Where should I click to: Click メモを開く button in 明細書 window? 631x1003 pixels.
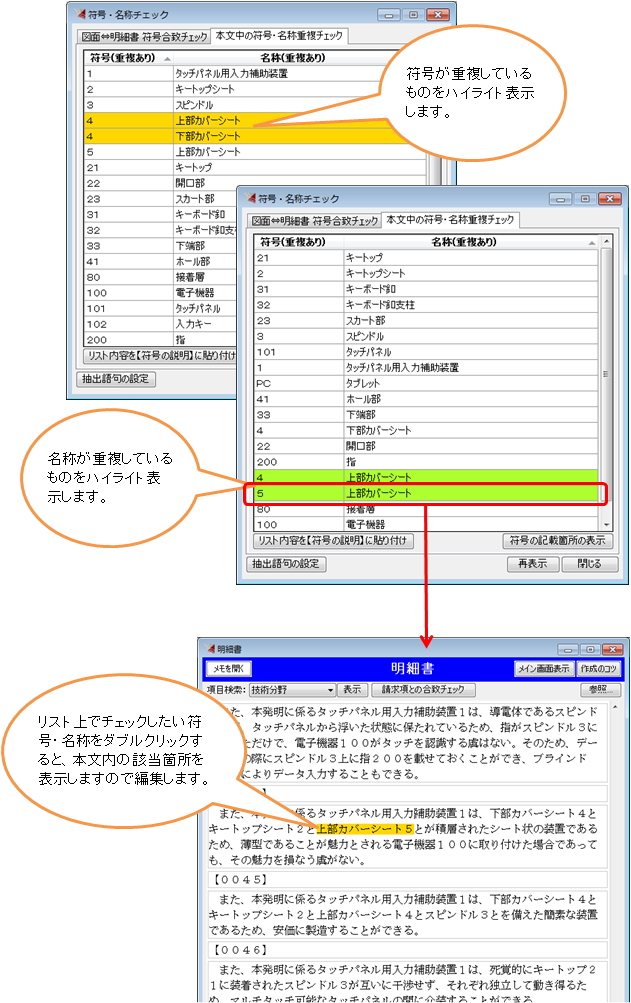tap(228, 668)
